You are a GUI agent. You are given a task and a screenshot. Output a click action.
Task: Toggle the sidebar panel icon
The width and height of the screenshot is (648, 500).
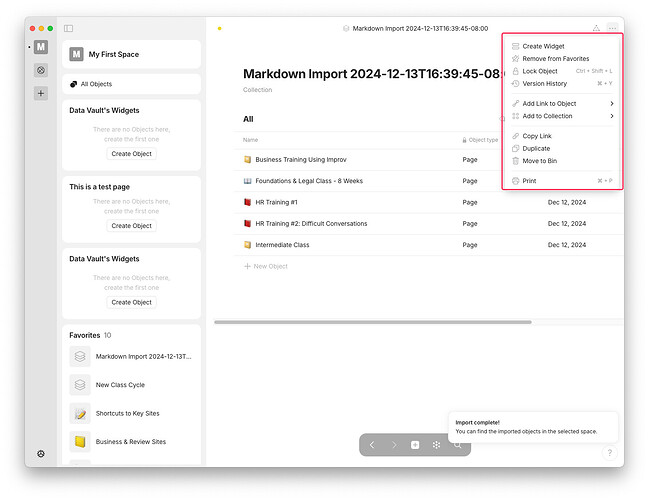coord(68,28)
